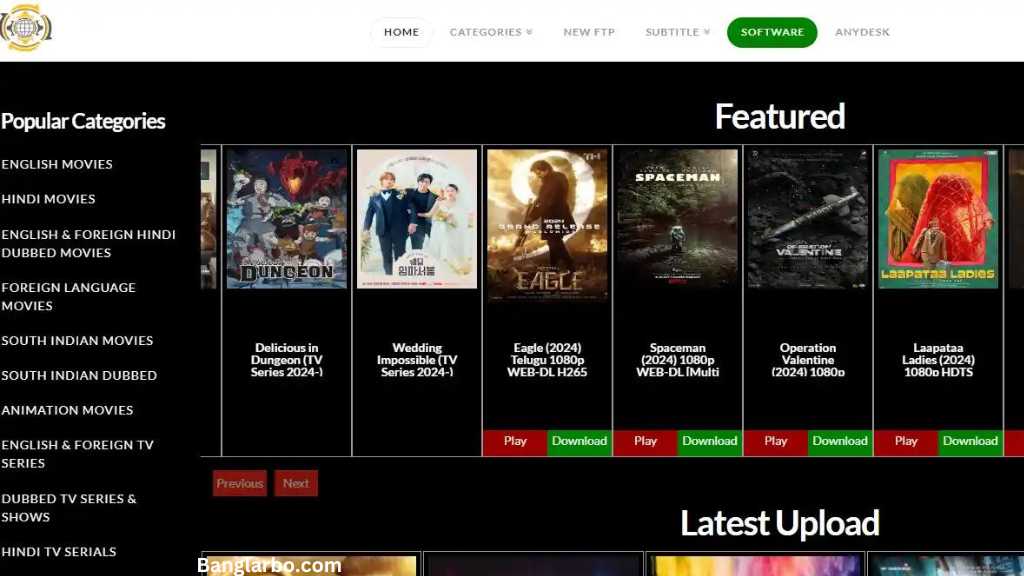Click the Laapataa Ladies title text
This screenshot has width=1024, height=576.
(938, 360)
